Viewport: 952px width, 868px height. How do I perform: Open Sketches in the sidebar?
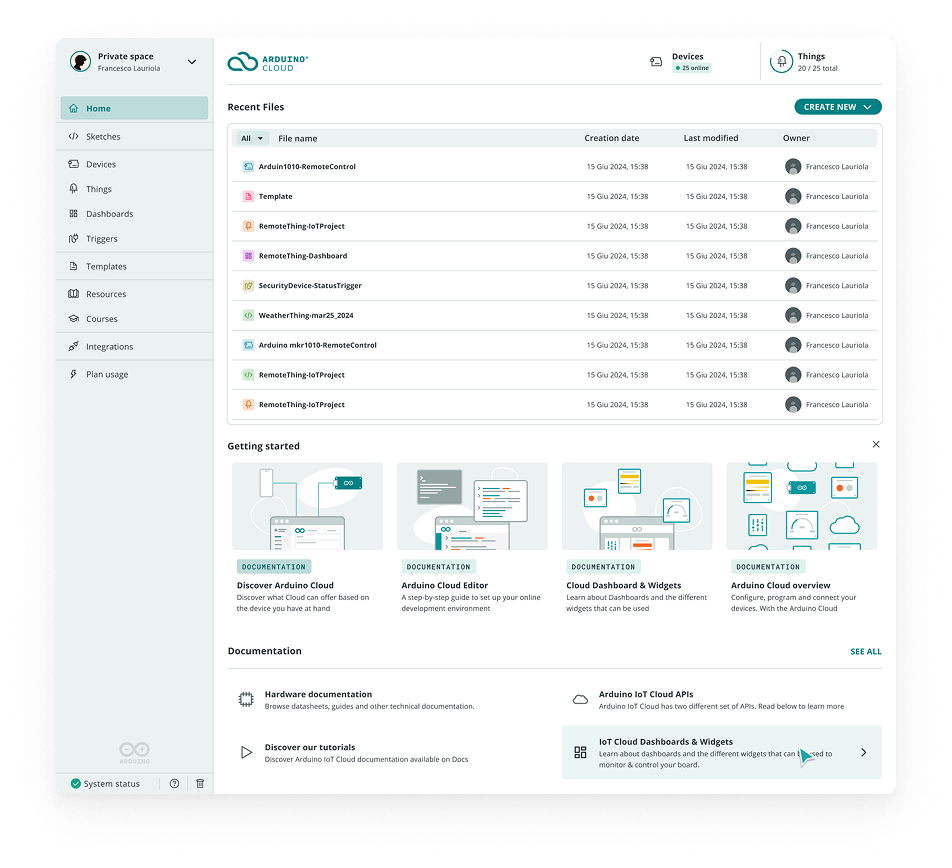click(x=134, y=137)
